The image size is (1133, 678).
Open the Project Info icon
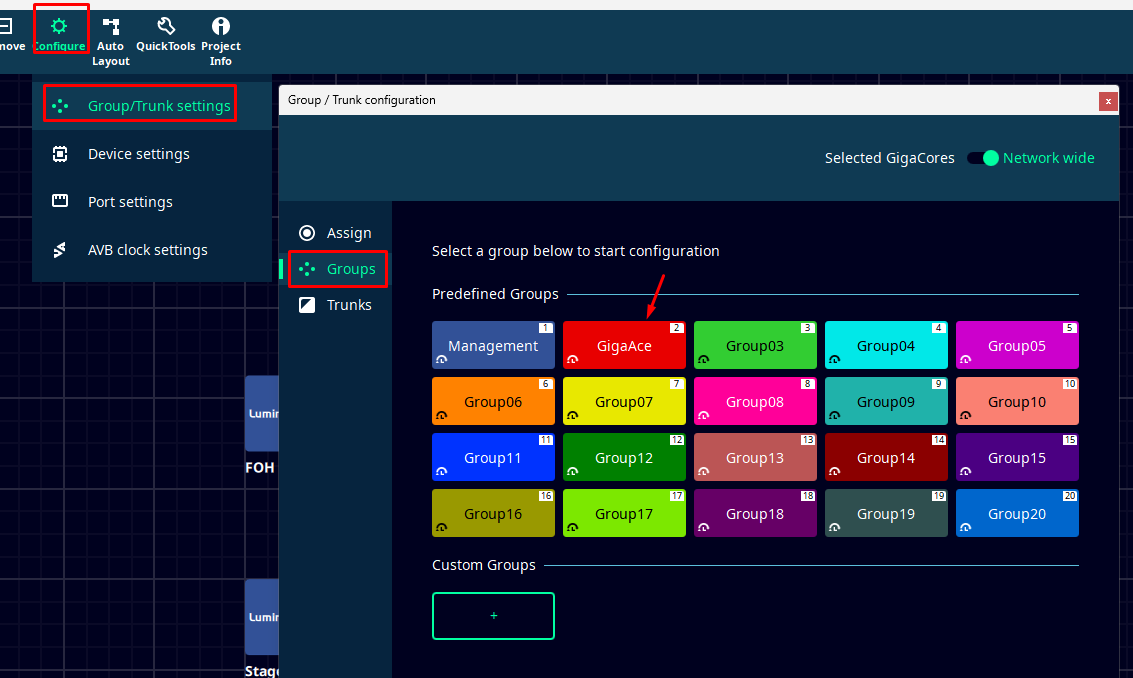(x=221, y=27)
